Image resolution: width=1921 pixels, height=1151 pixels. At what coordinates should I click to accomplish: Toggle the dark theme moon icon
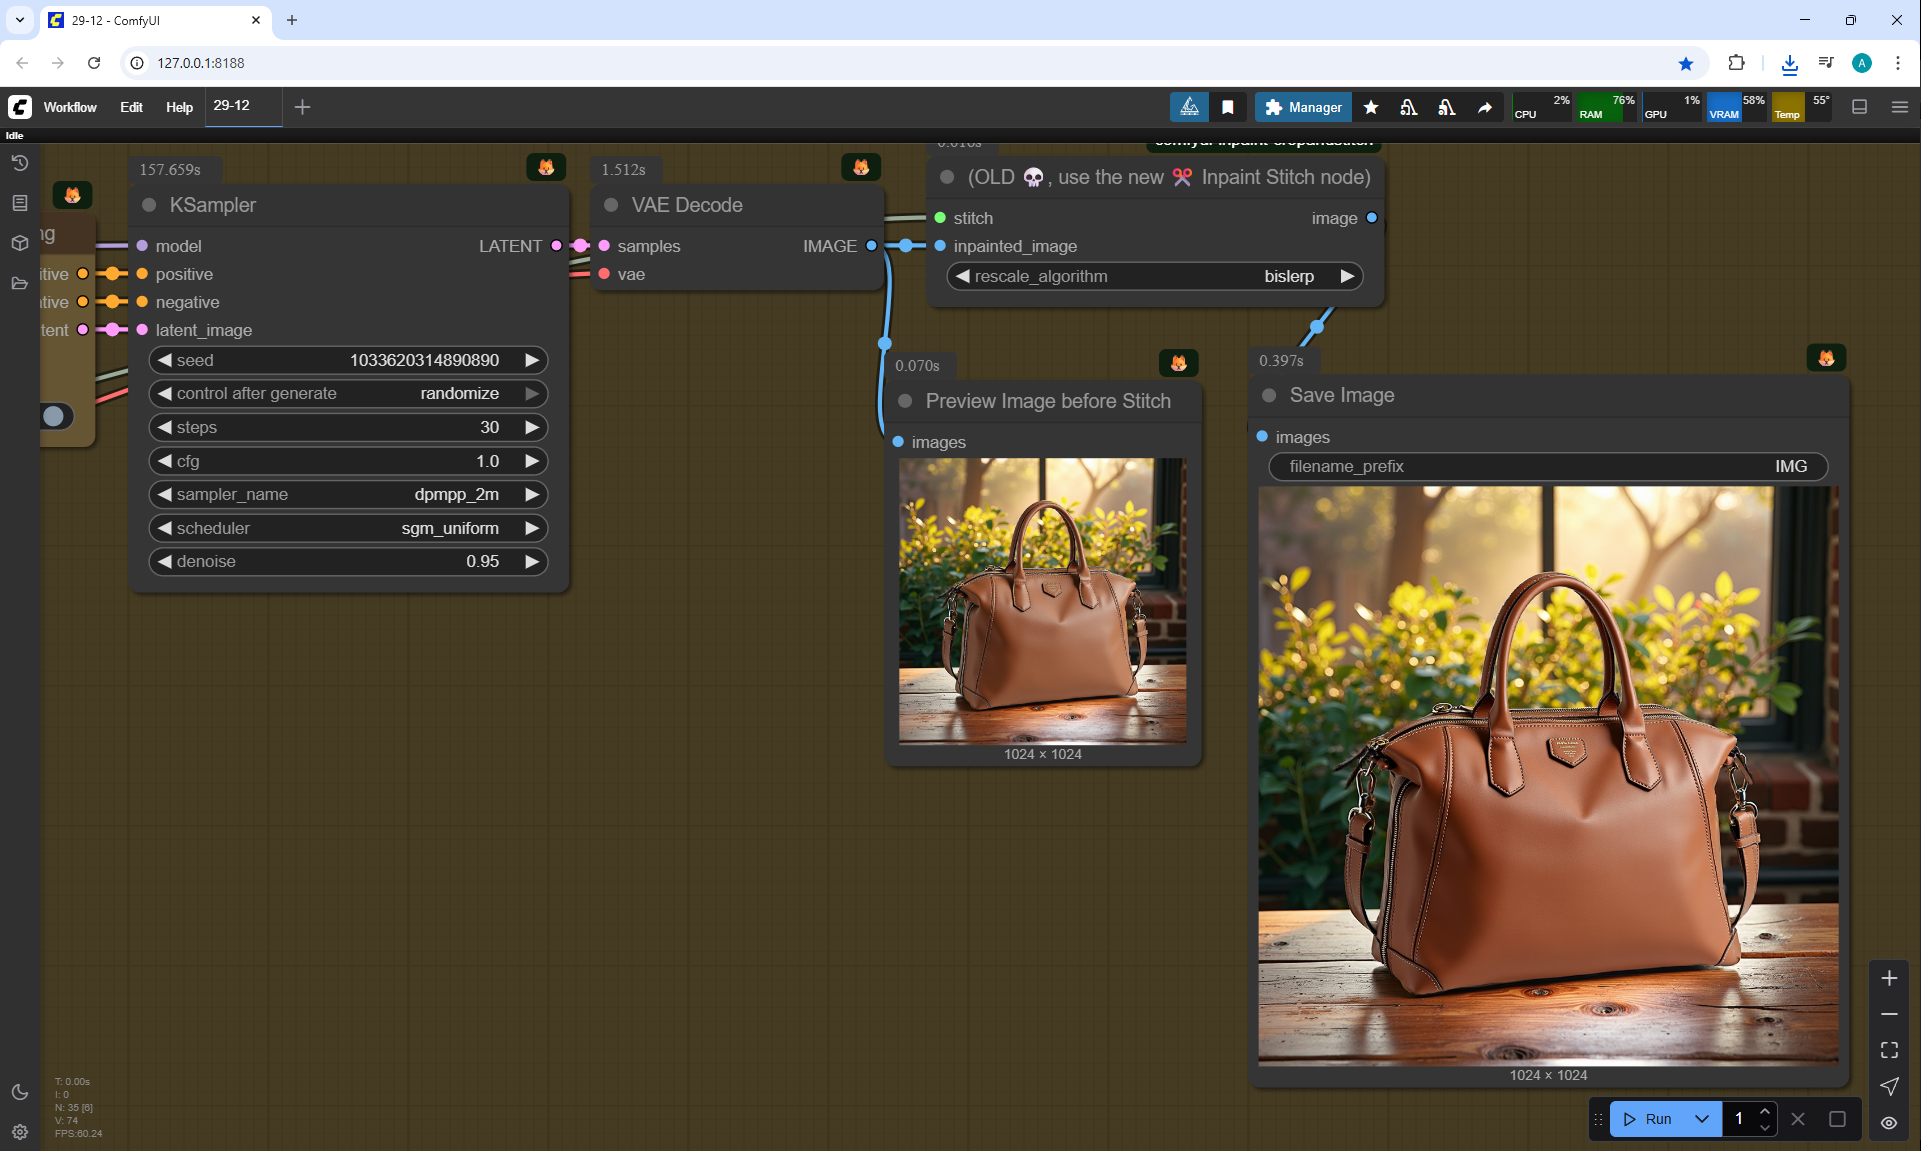[20, 1092]
